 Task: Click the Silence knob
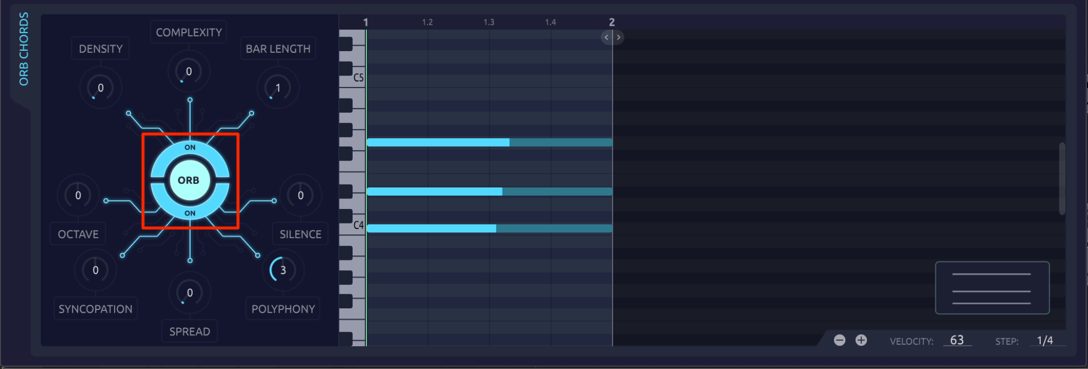(300, 196)
